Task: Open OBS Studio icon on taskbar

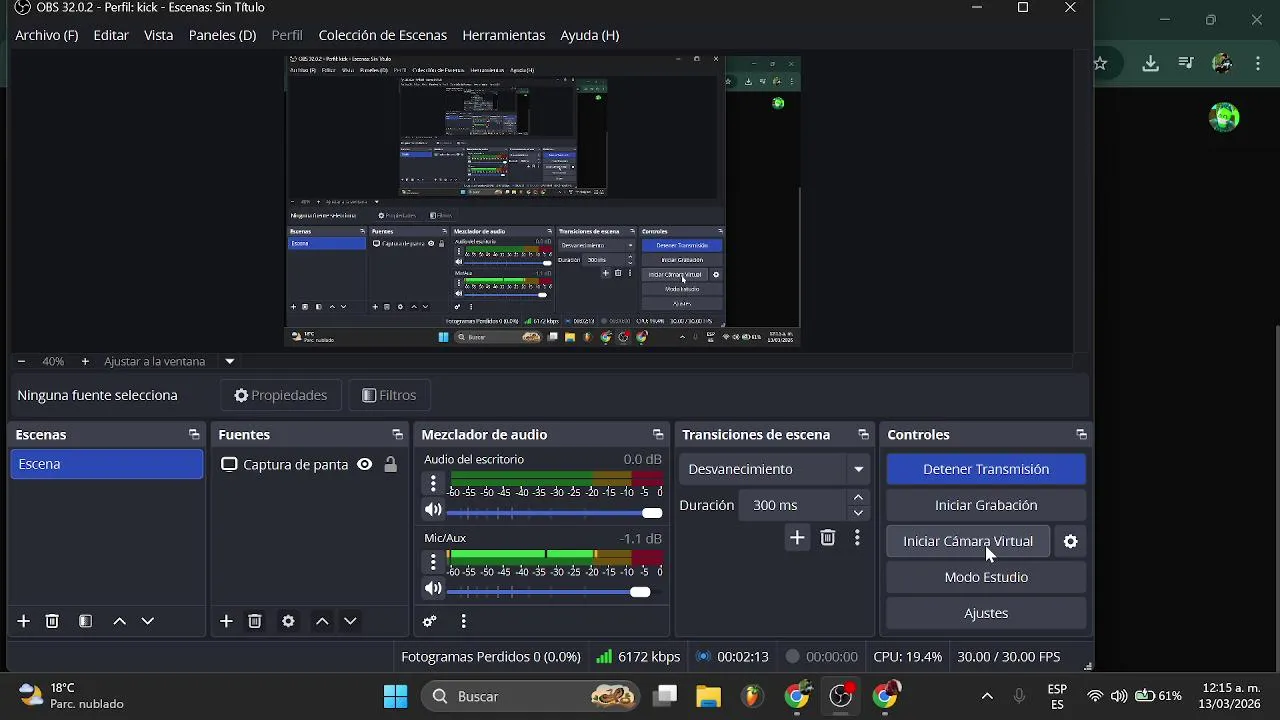Action: (841, 696)
